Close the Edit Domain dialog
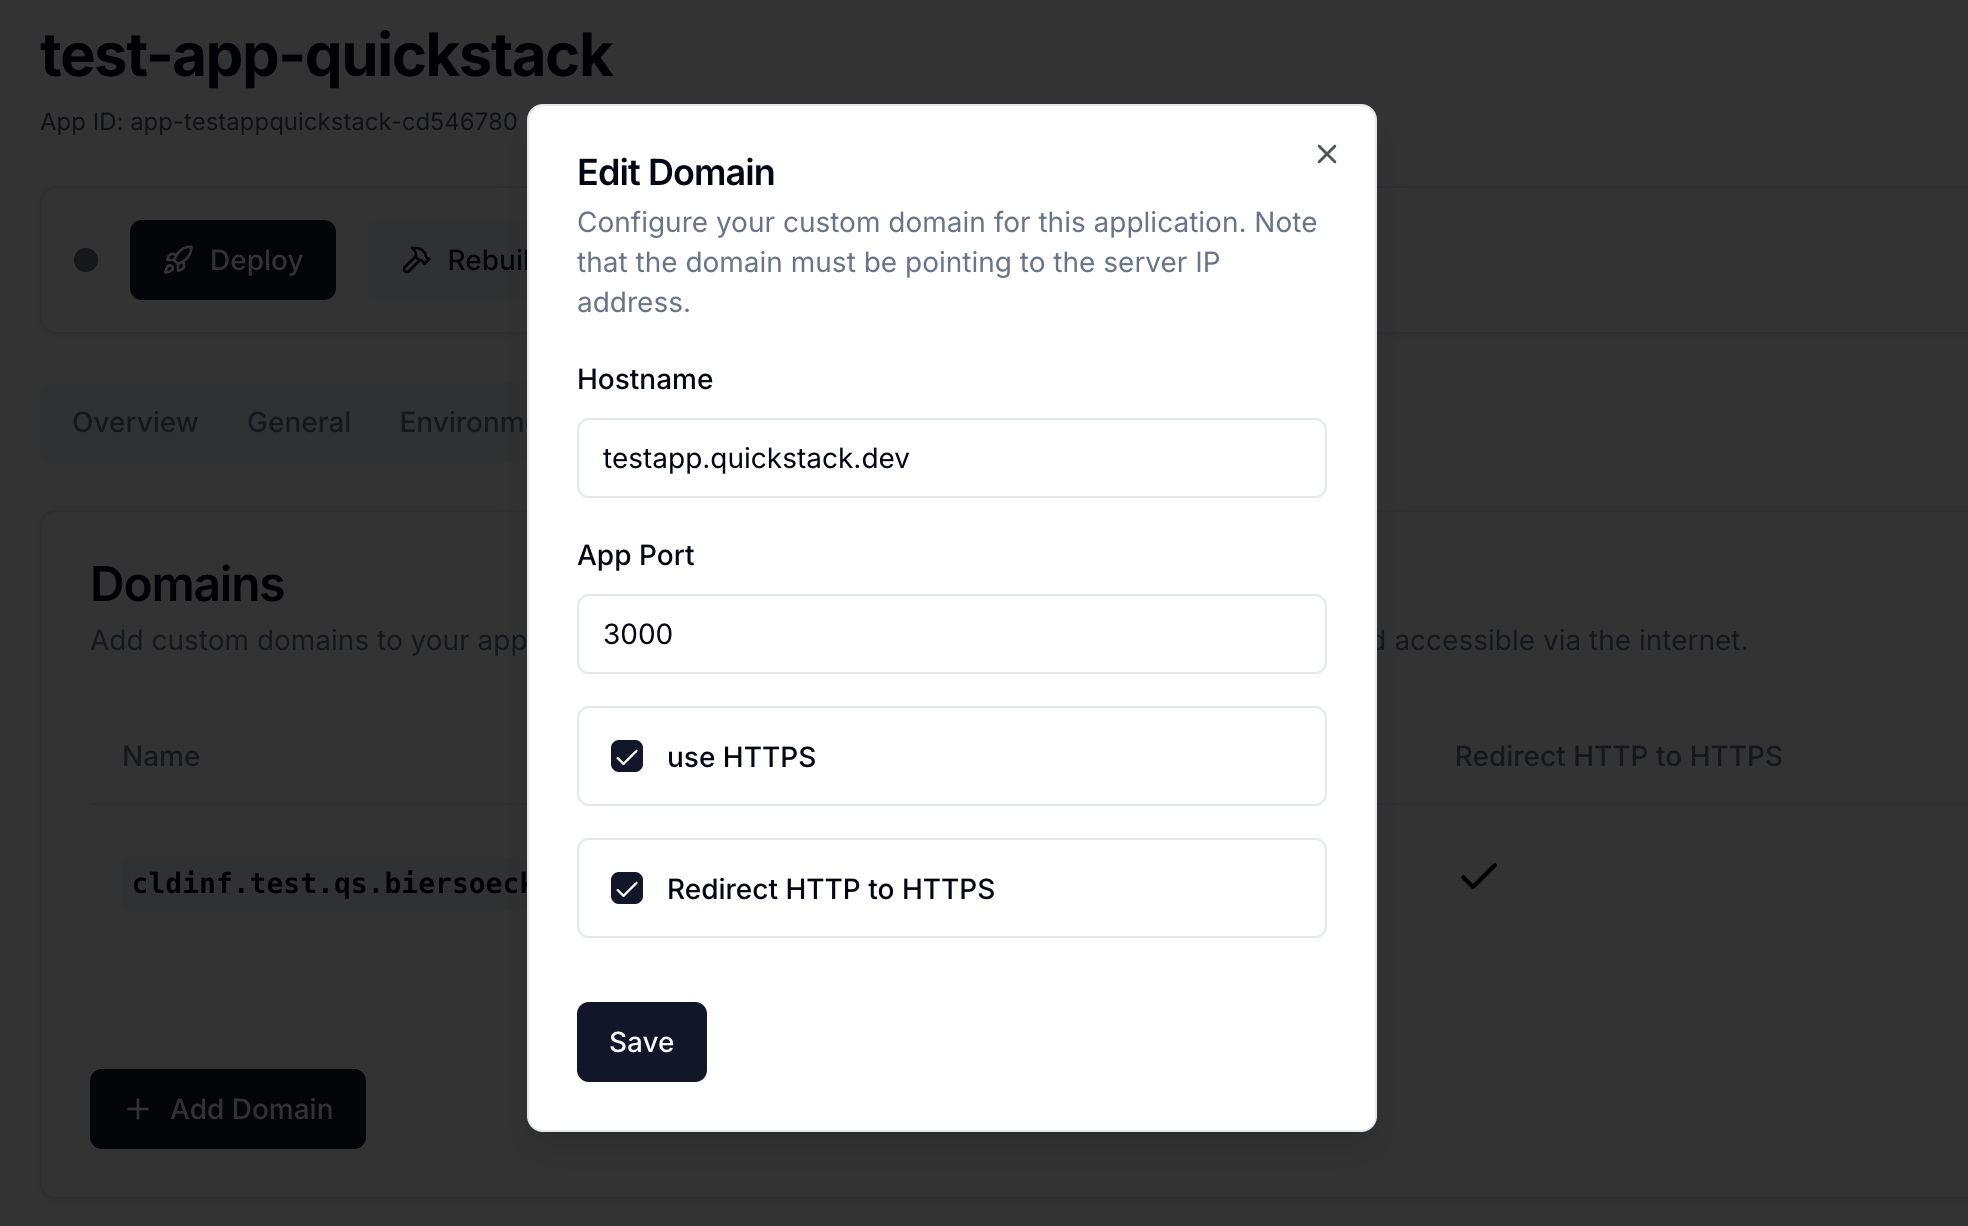Viewport: 1968px width, 1226px height. point(1326,154)
